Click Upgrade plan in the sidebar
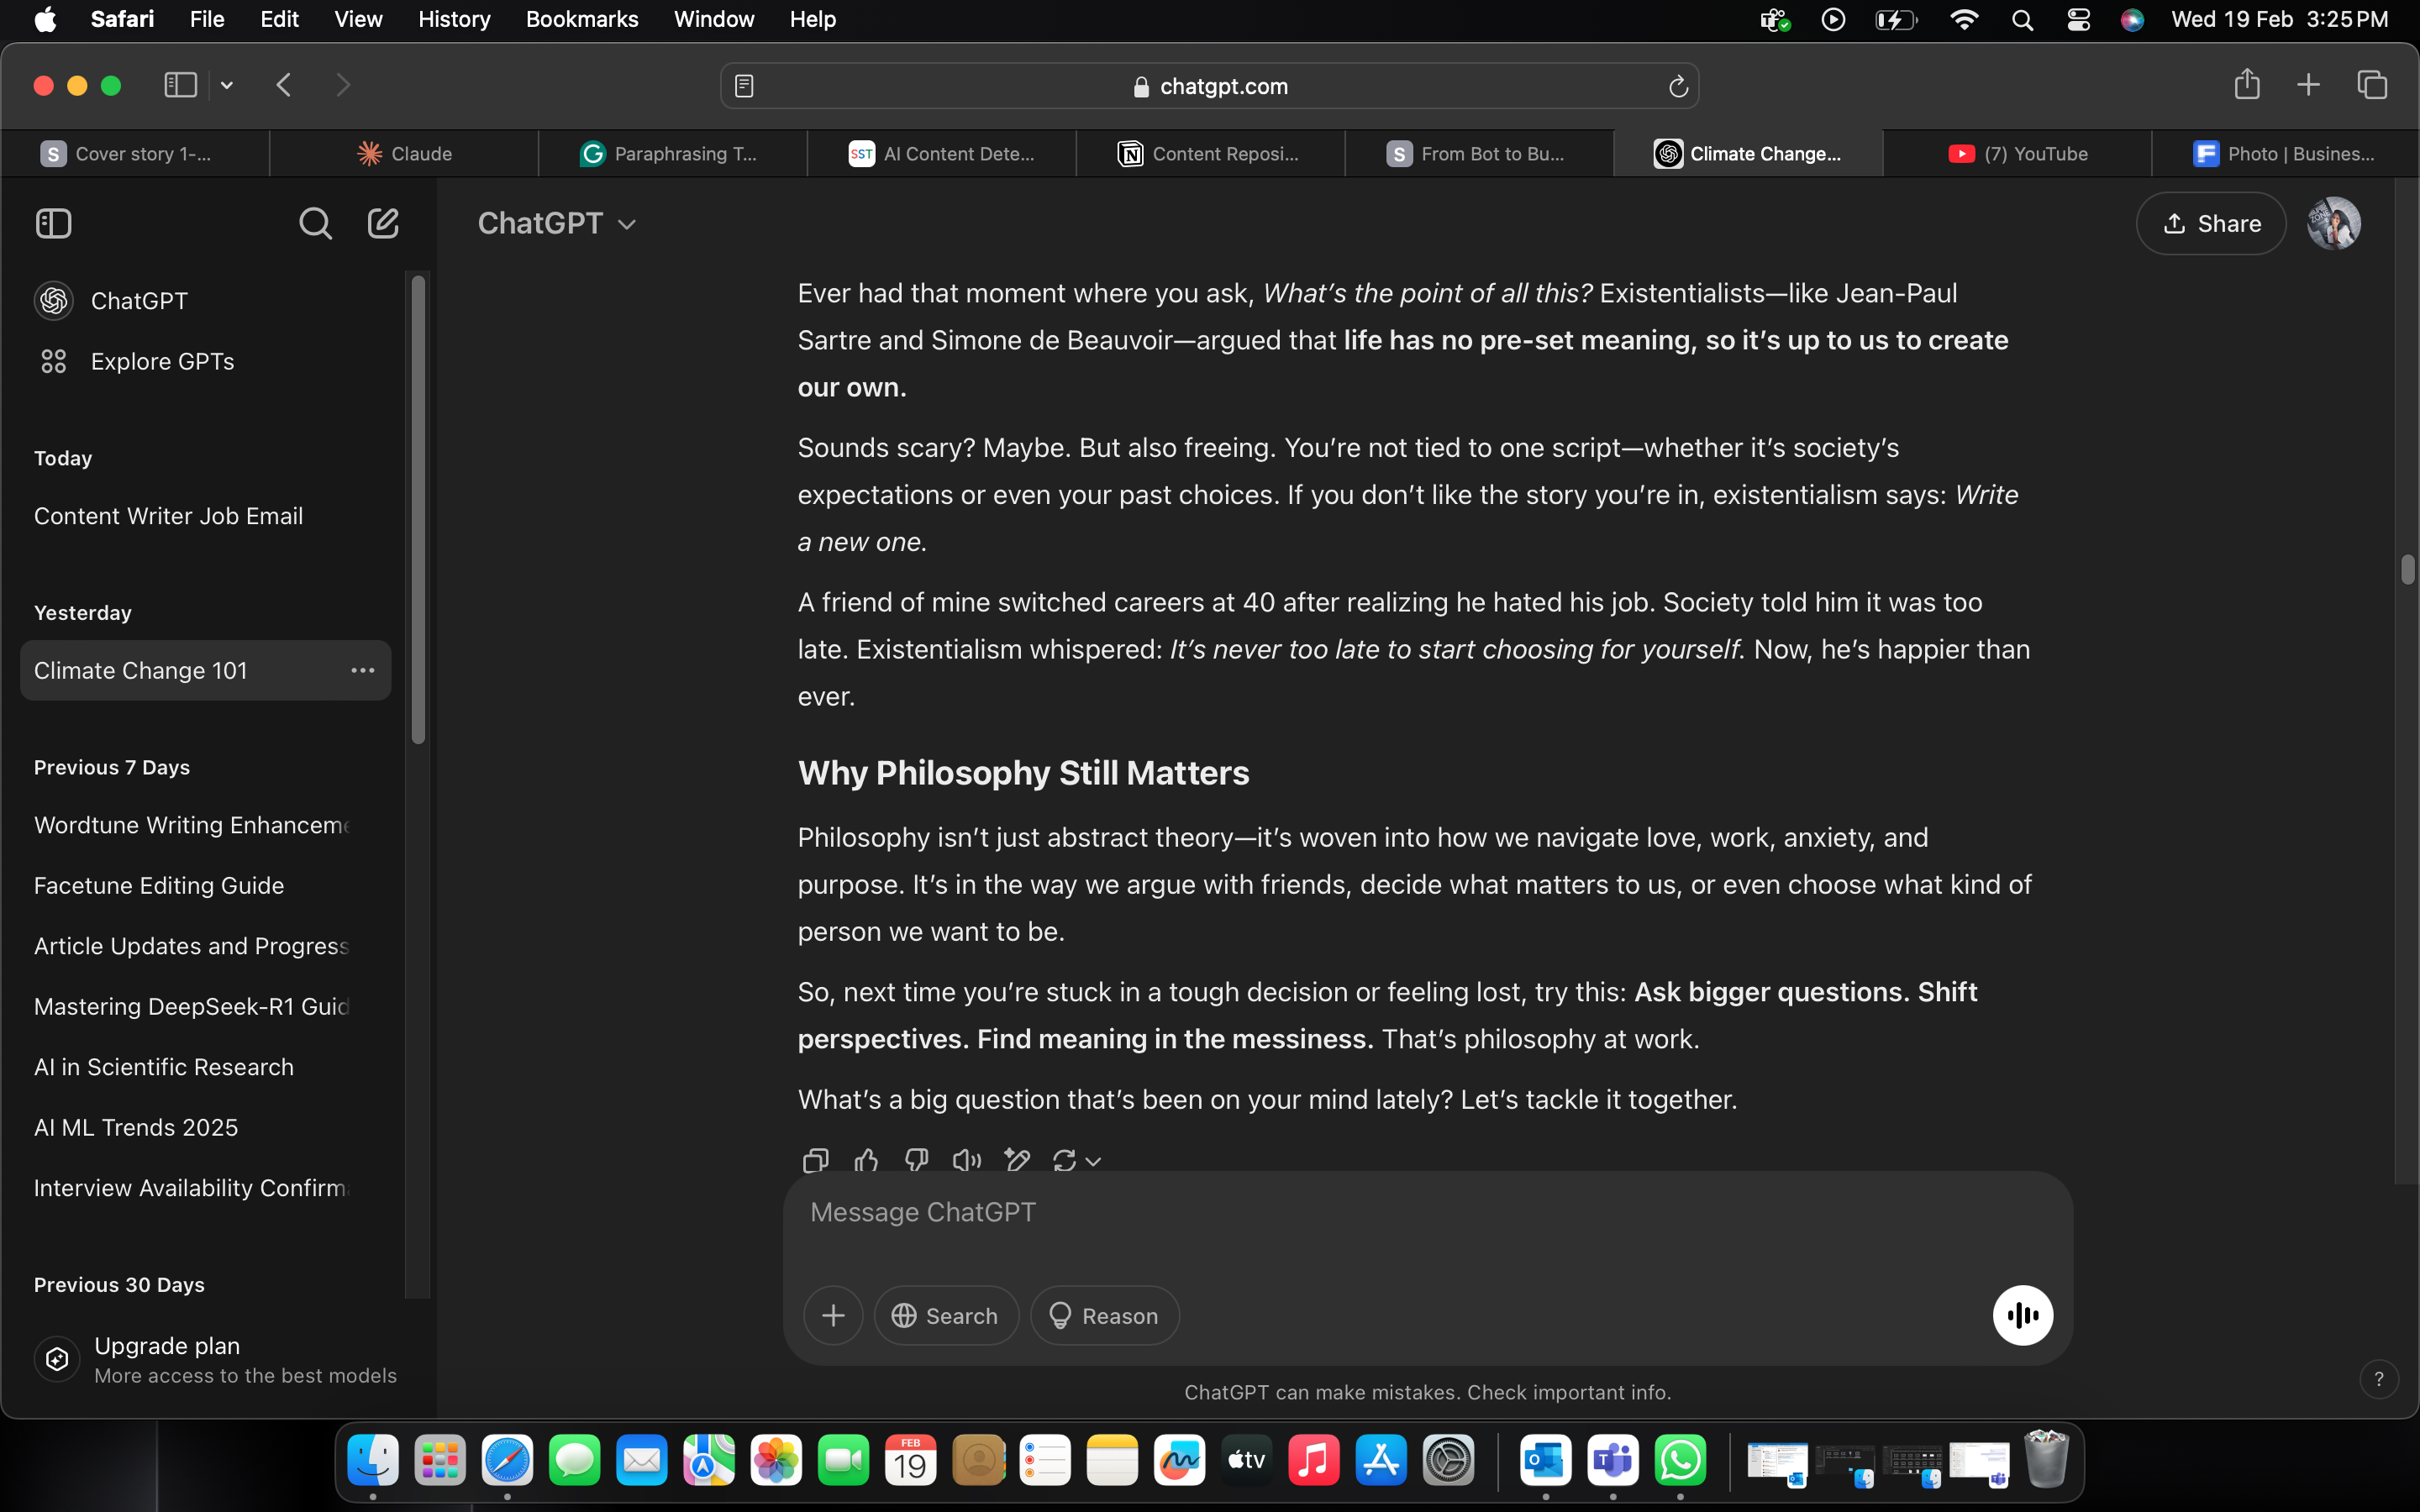The width and height of the screenshot is (2420, 1512). (x=215, y=1359)
